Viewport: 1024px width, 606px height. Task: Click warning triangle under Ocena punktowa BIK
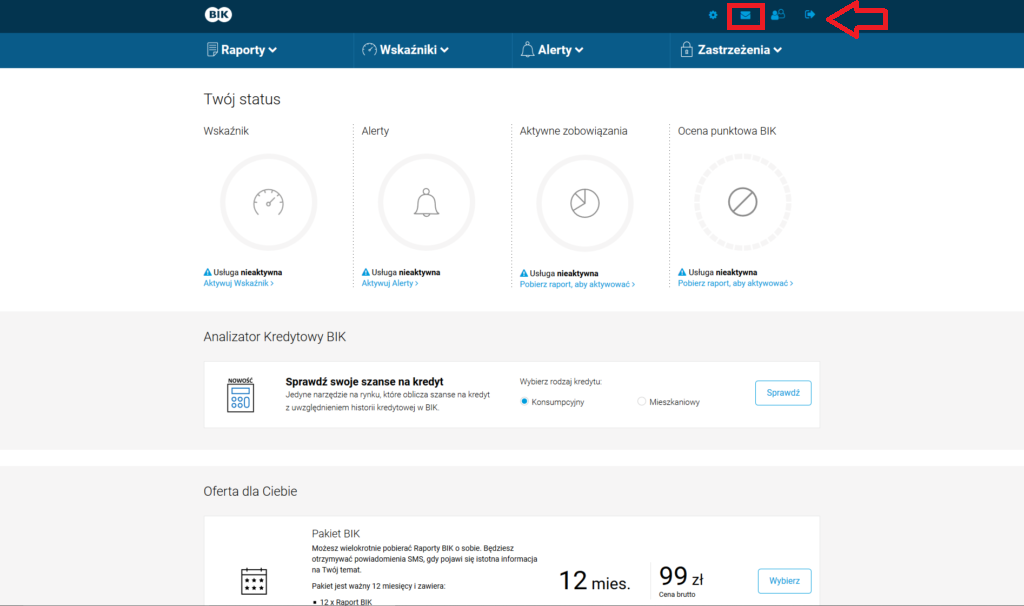click(682, 272)
